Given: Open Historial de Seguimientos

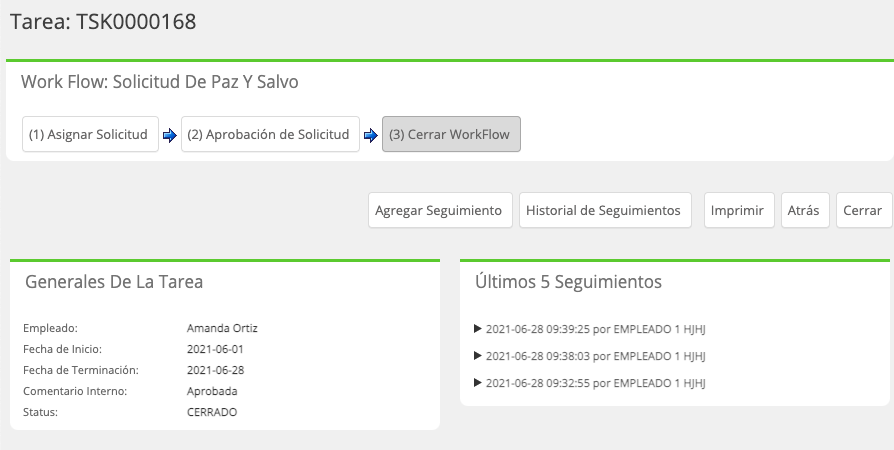Looking at the screenshot, I should click(x=605, y=210).
